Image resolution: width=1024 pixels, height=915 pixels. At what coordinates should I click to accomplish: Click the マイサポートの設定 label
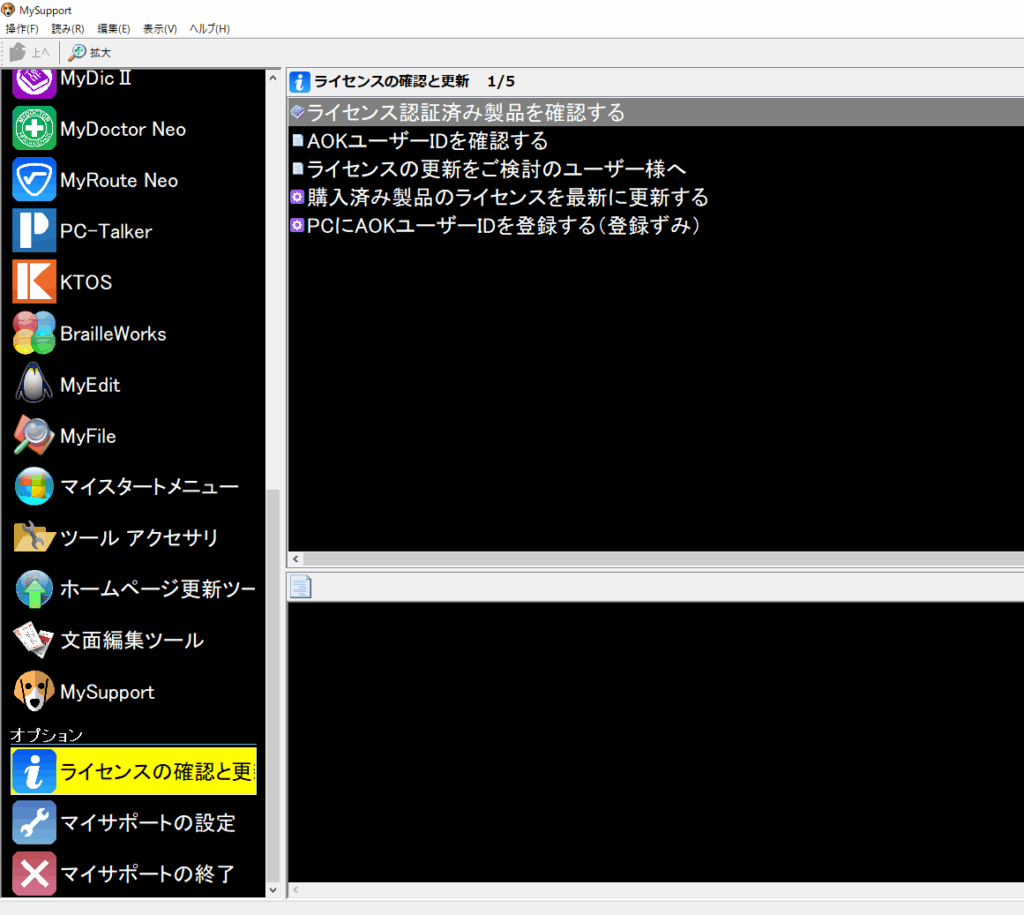point(148,822)
